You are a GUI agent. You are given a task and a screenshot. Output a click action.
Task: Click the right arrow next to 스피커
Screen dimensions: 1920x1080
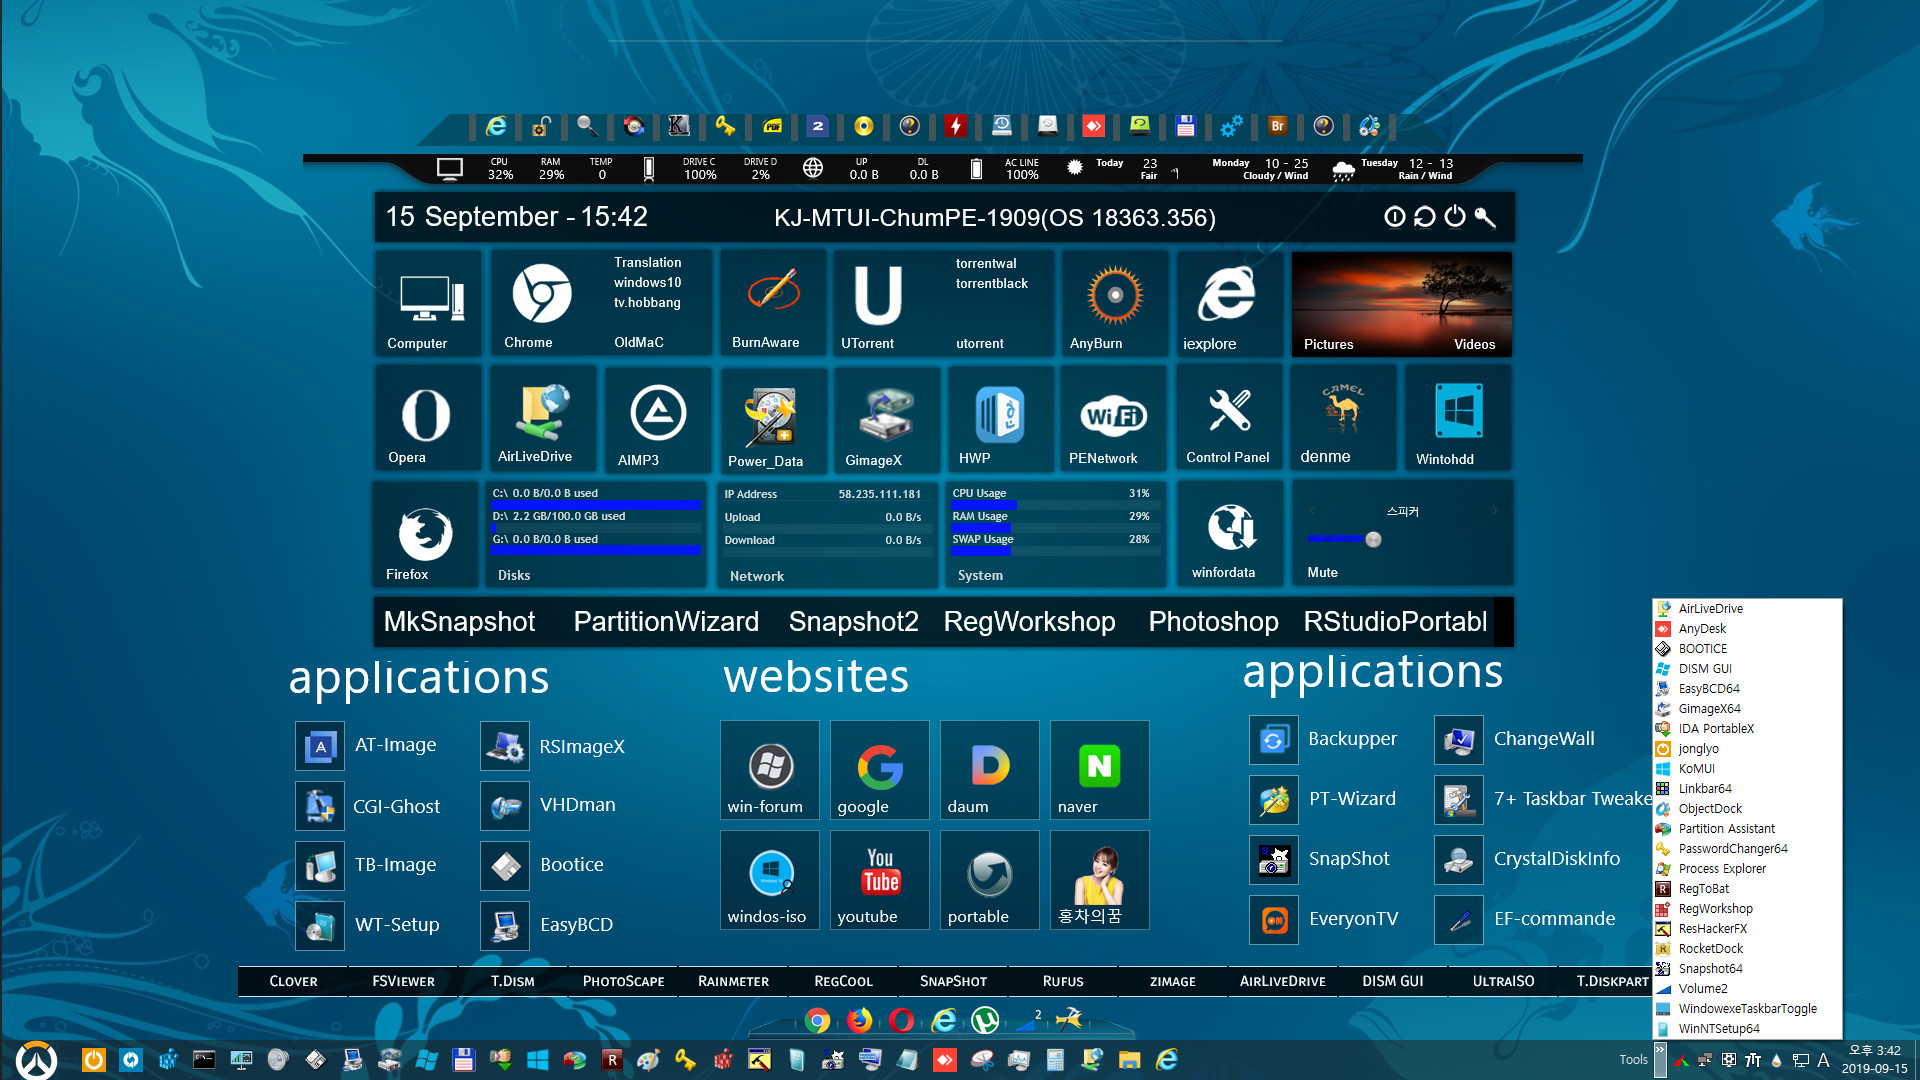1495,511
